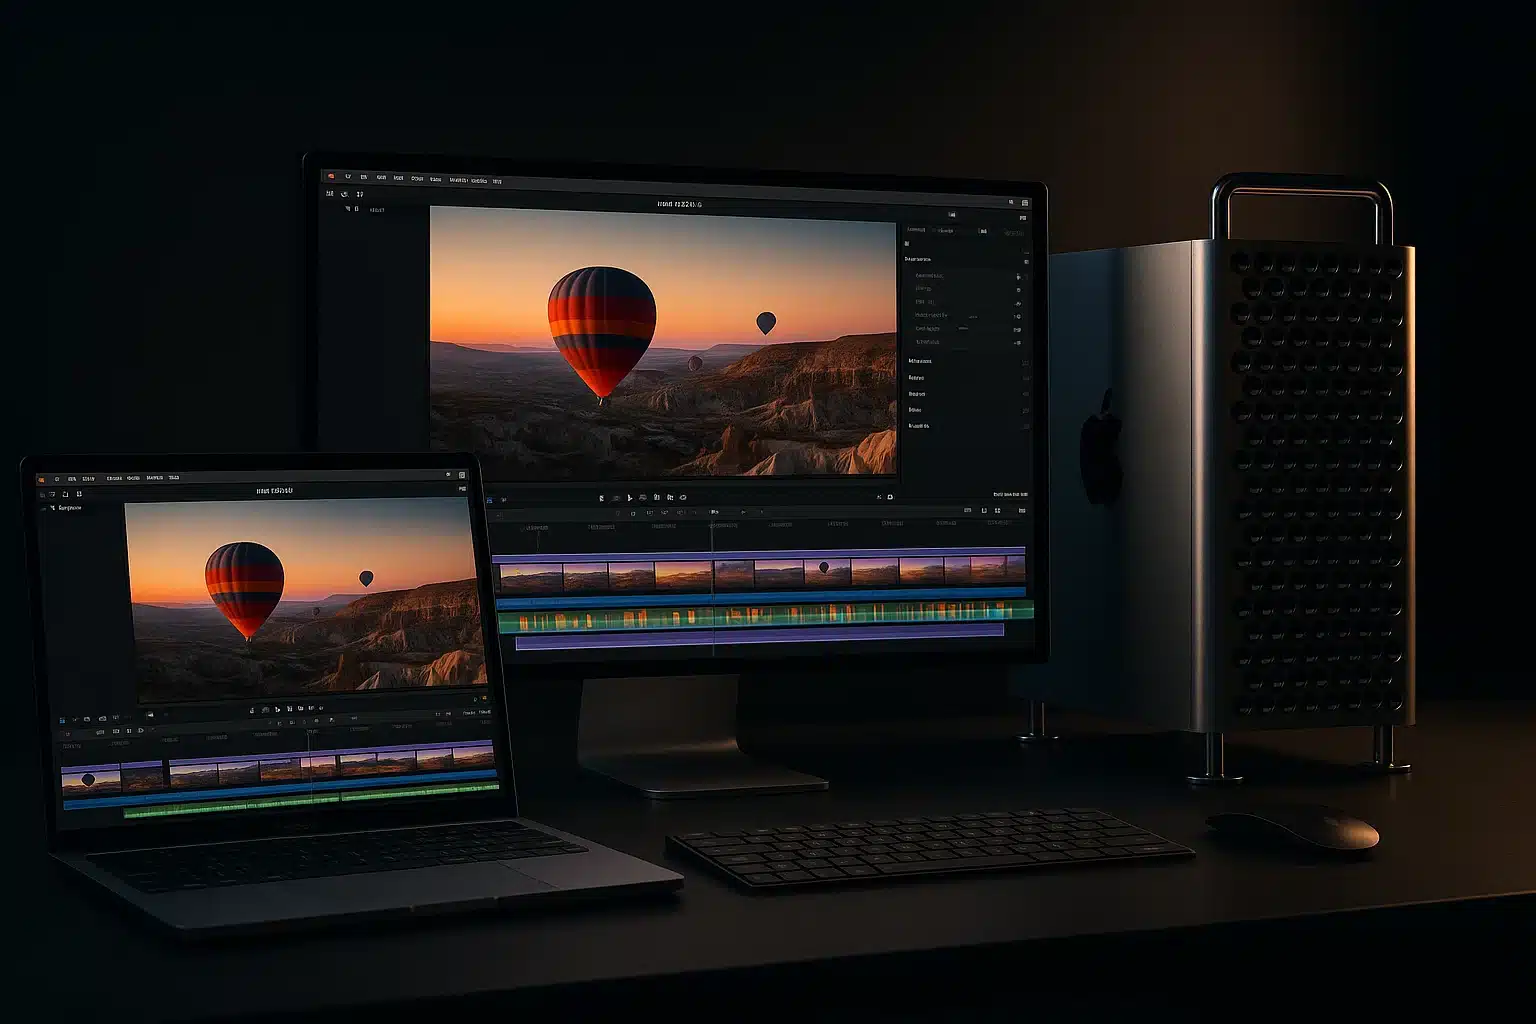Screen dimensions: 1536x1024
Task: Select the green audio waveform track on the monitor
Action: tap(765, 619)
